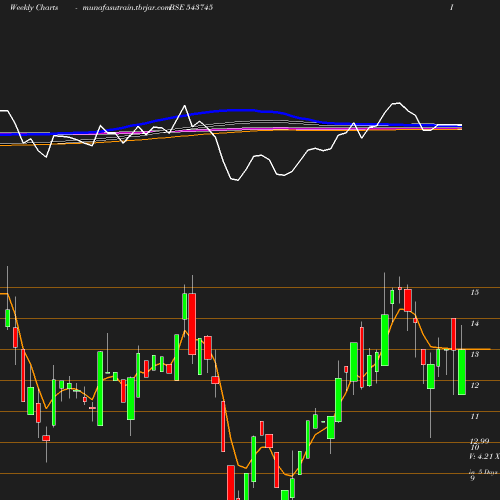Click the "Weekly Charts" title text
500x500 pixels.
tap(34, 8)
